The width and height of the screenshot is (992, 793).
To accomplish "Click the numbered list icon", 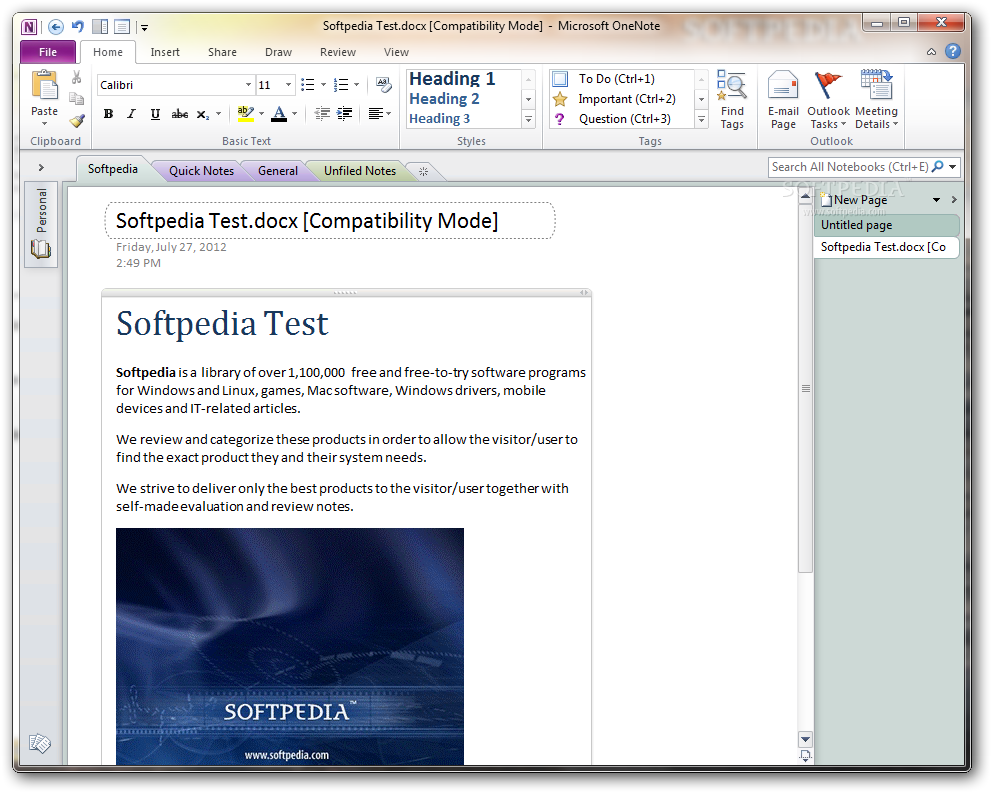I will (341, 85).
